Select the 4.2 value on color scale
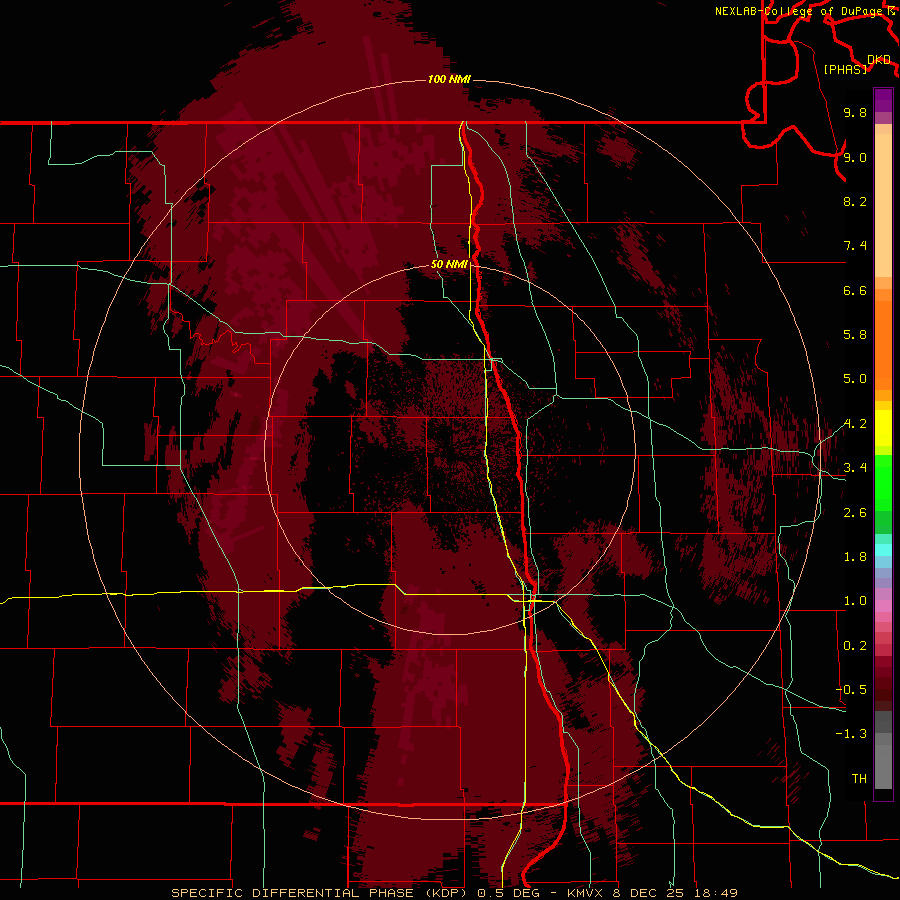Screen dimensions: 900x900 855,424
